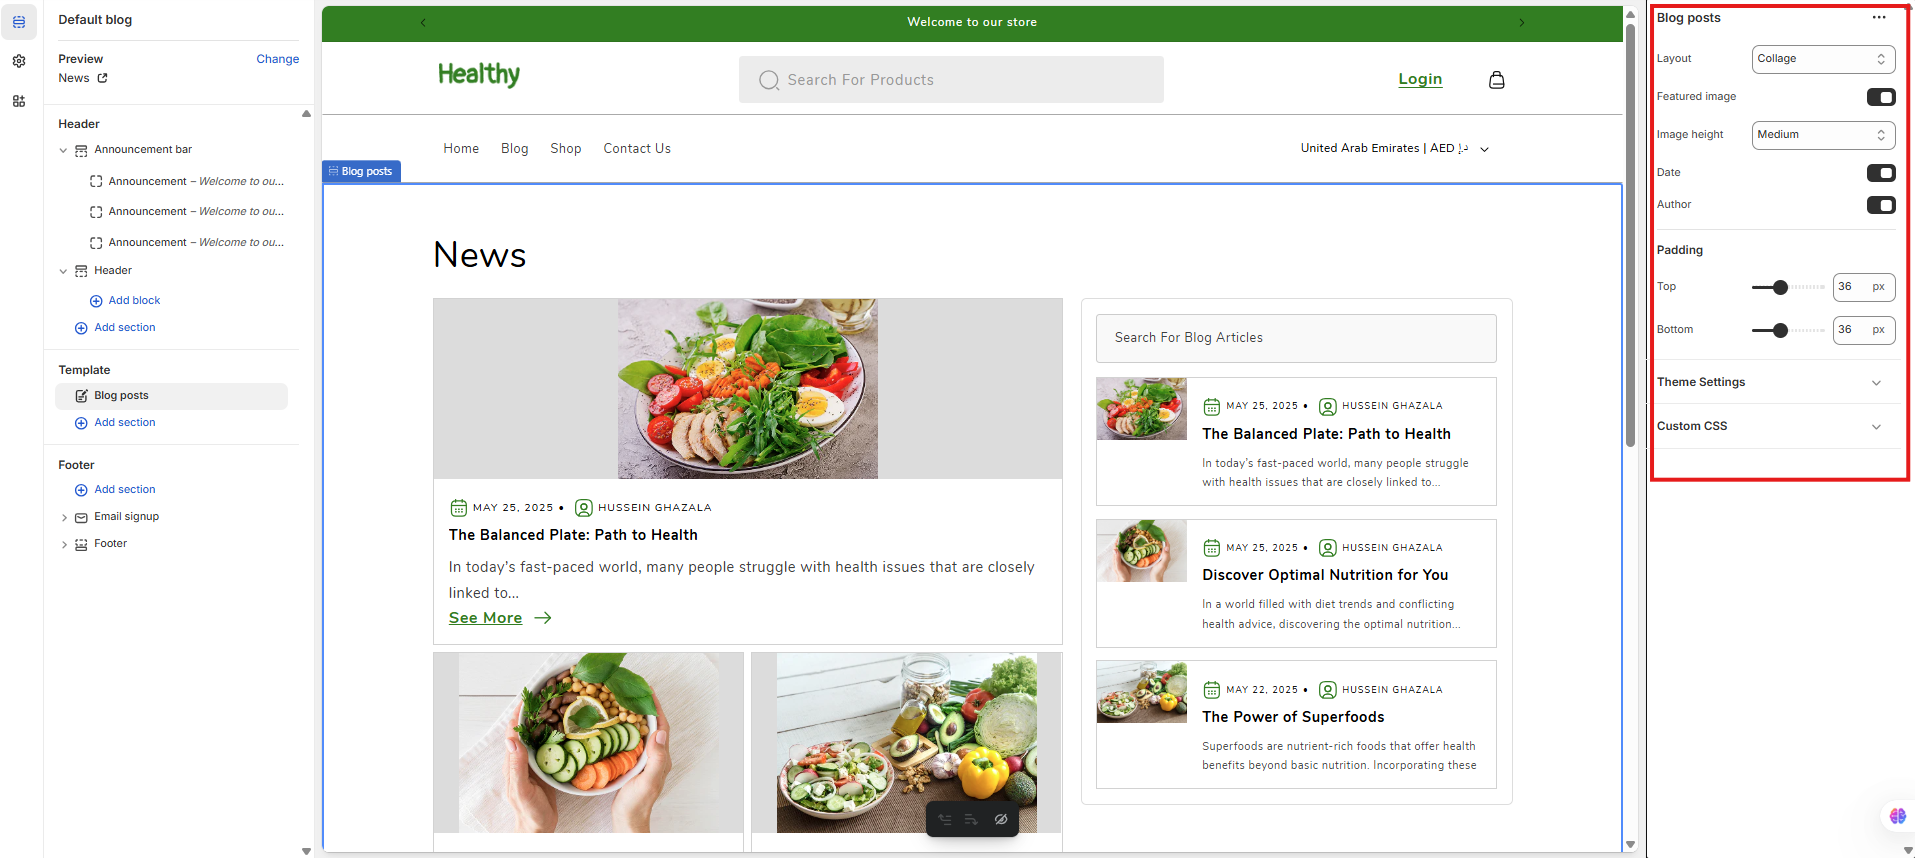Select the second Announcement block in tree

click(186, 212)
